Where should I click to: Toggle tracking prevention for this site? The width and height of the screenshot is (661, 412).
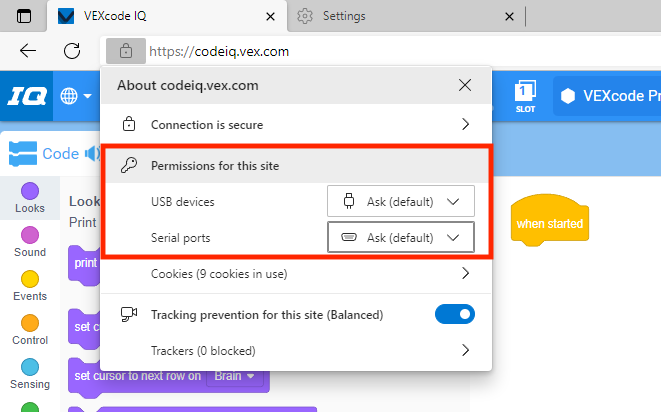click(x=454, y=315)
